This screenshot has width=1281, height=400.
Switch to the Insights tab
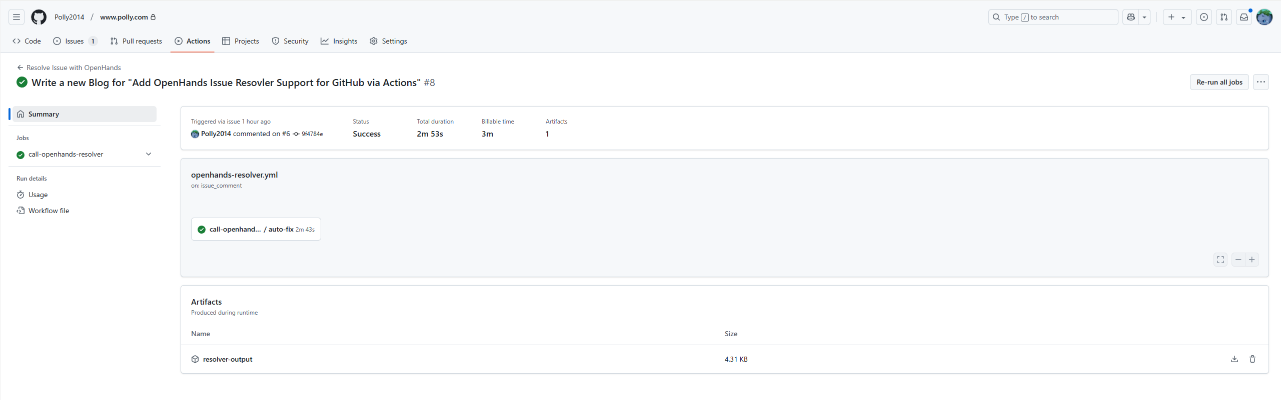(x=339, y=41)
